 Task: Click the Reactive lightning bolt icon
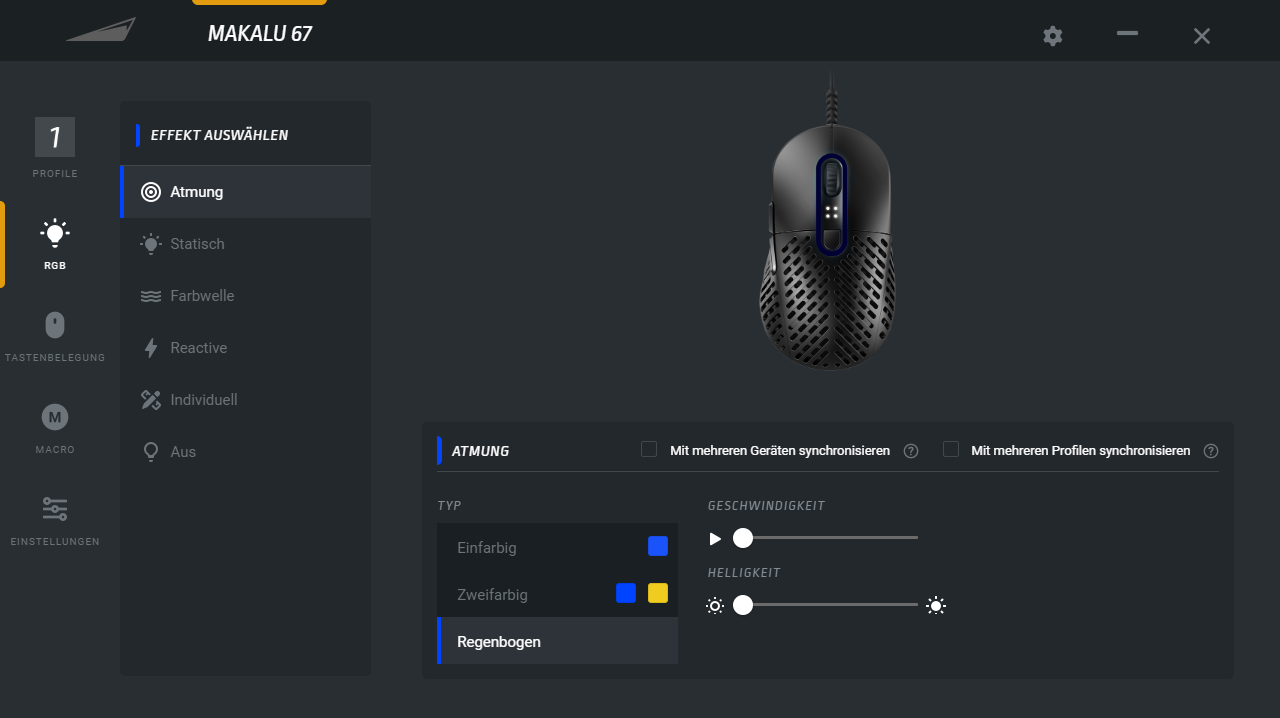coord(151,348)
